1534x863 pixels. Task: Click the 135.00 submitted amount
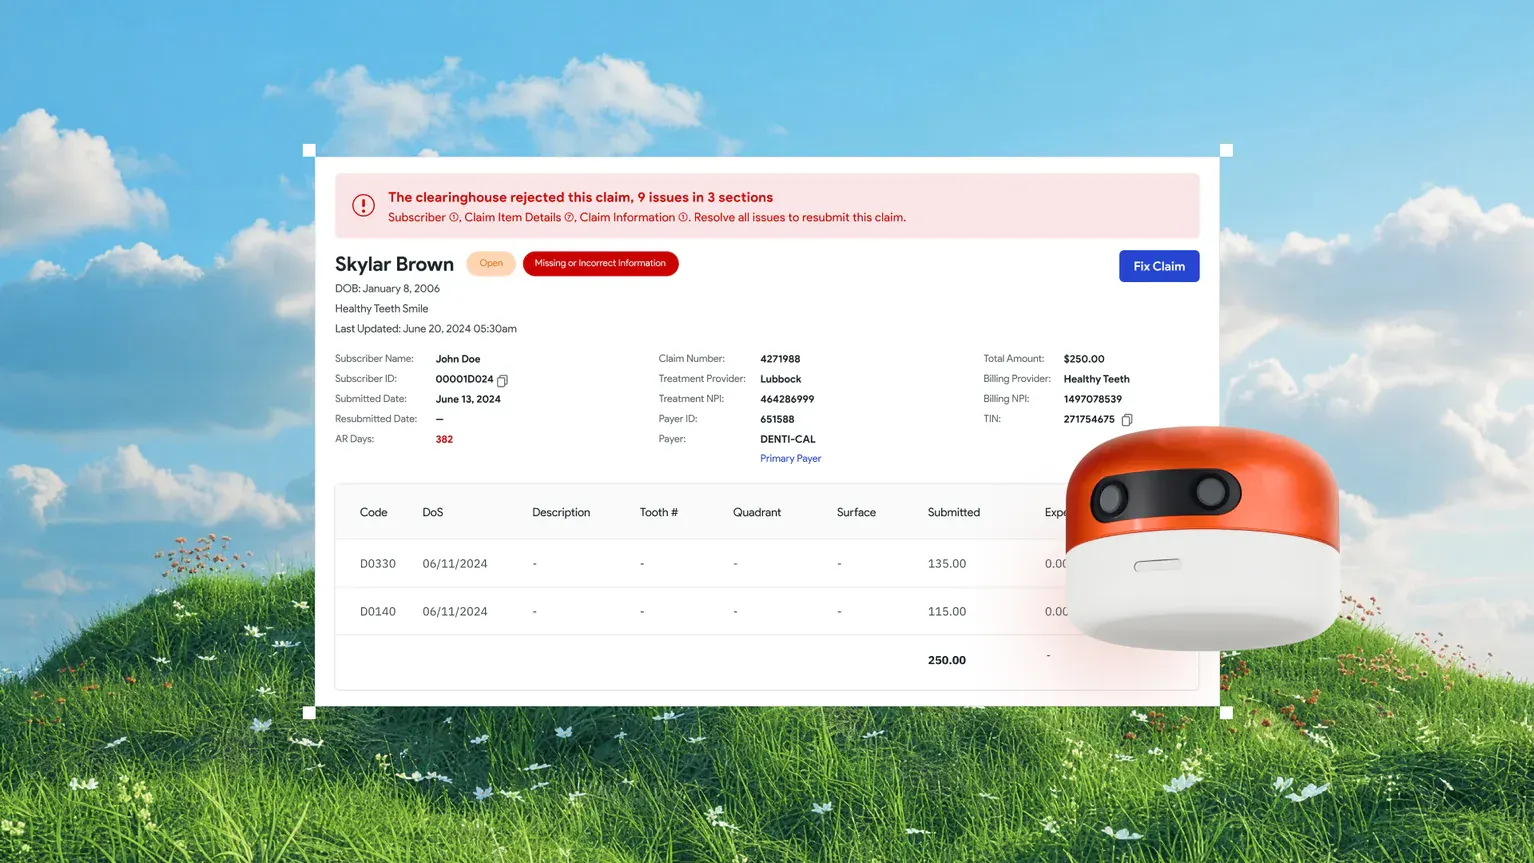(x=947, y=564)
